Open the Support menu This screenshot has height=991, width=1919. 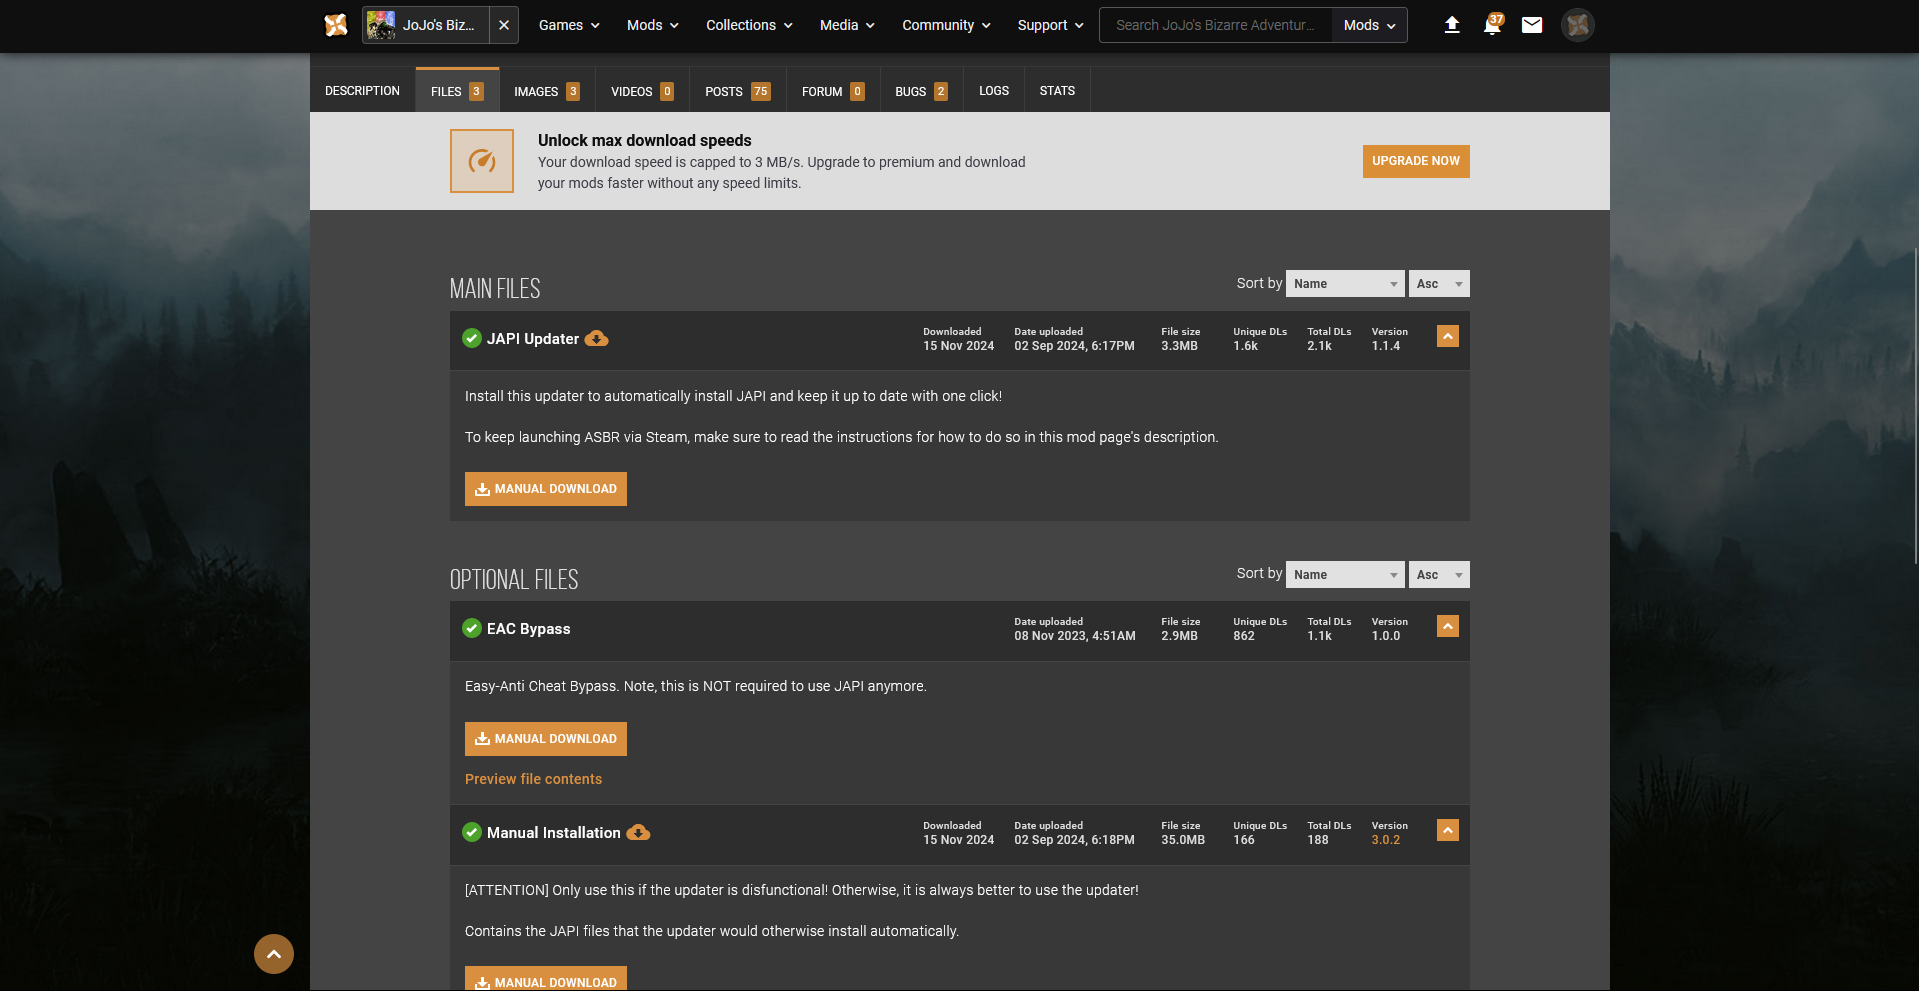(1050, 25)
